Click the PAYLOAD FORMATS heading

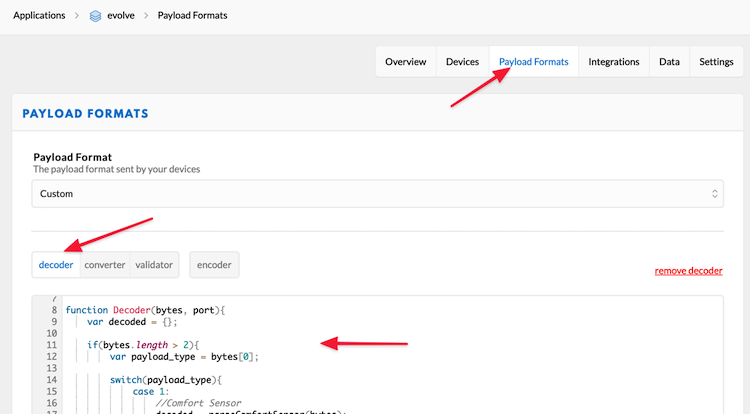click(86, 114)
